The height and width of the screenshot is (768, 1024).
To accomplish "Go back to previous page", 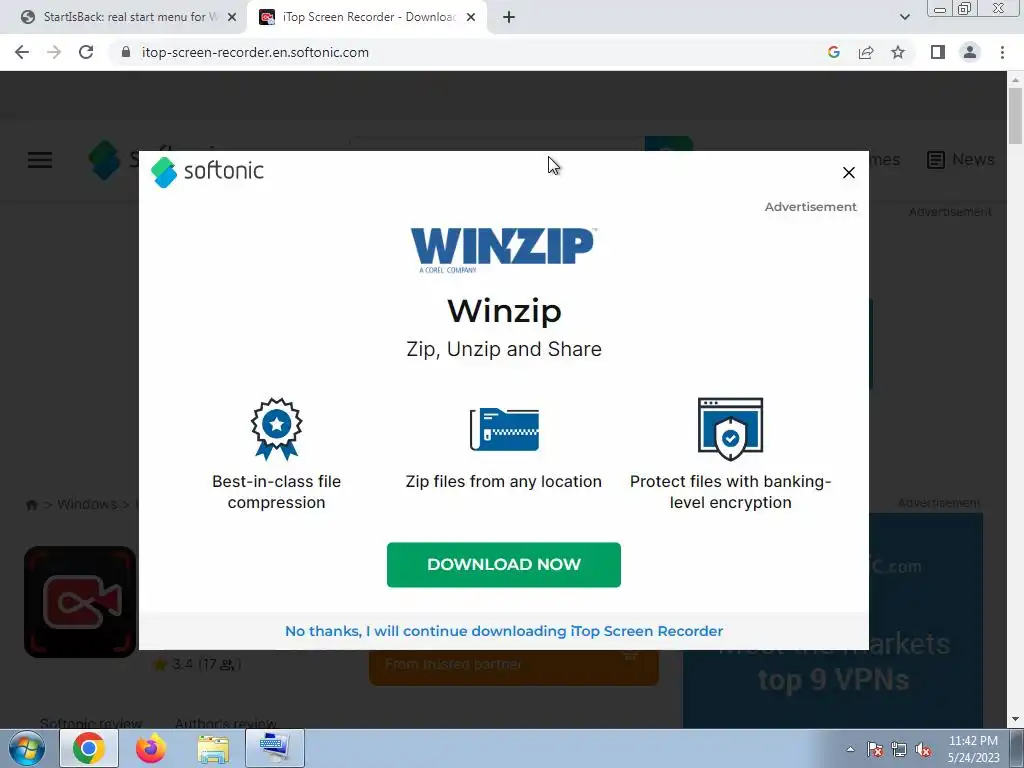I will [x=22, y=52].
